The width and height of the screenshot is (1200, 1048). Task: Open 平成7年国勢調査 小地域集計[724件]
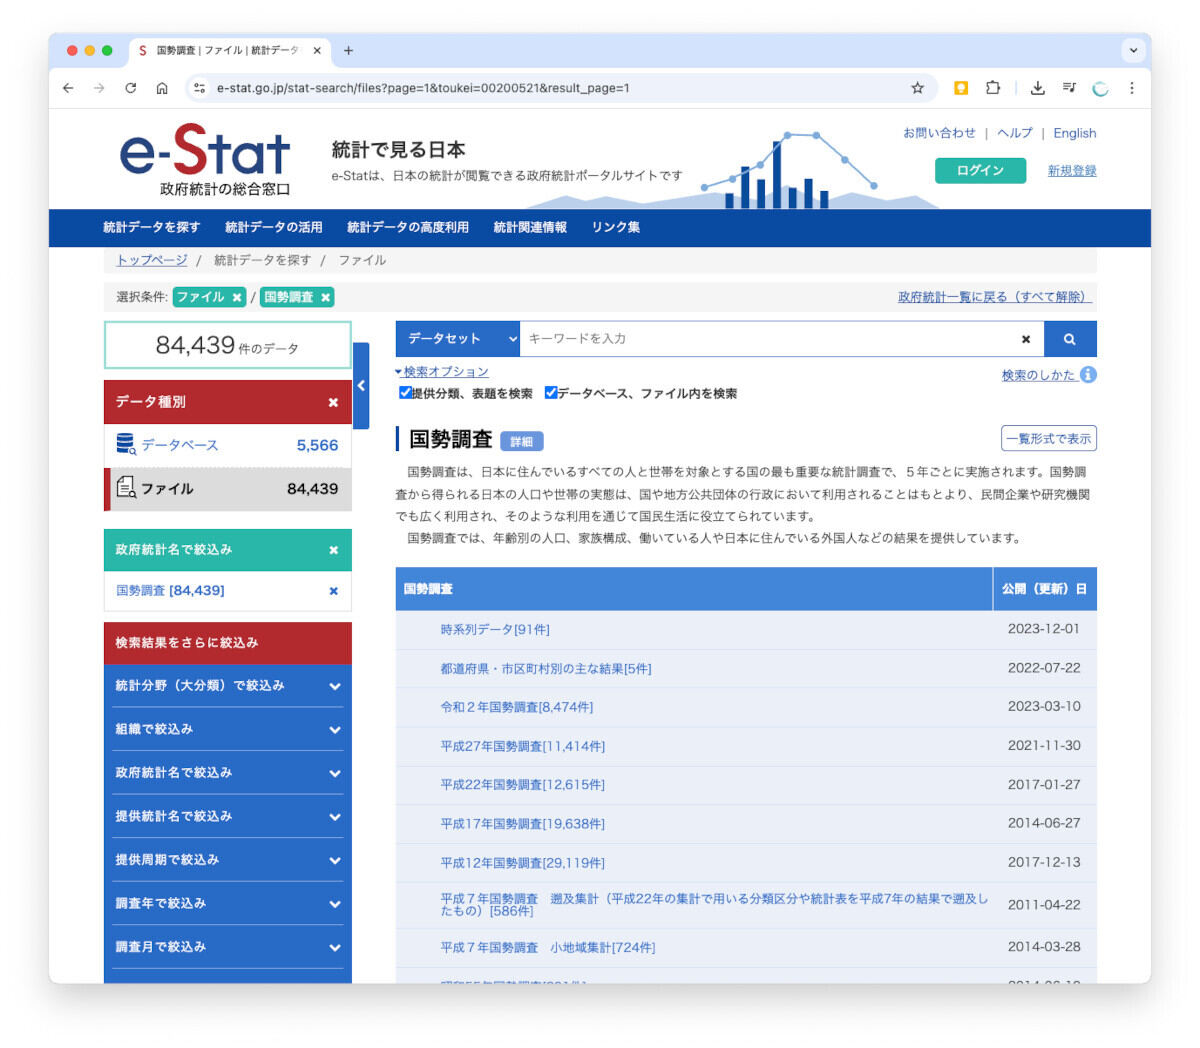coord(548,948)
